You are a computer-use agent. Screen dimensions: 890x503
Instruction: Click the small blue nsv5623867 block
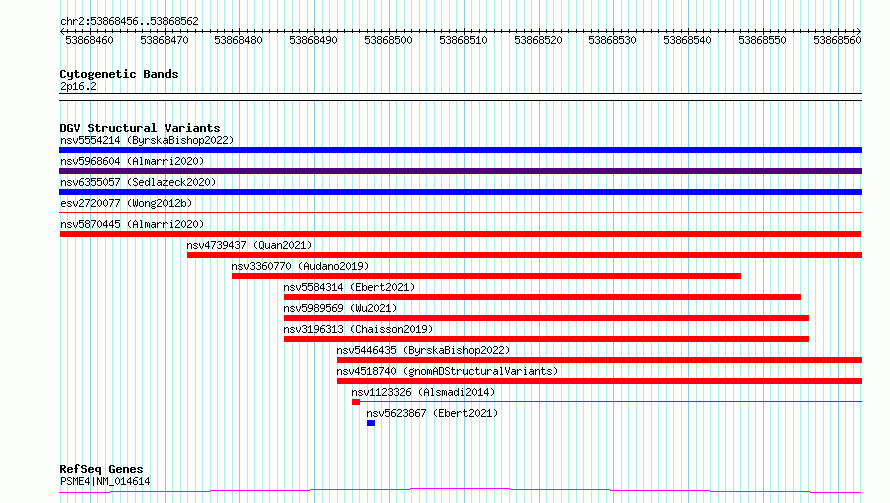coord(371,423)
